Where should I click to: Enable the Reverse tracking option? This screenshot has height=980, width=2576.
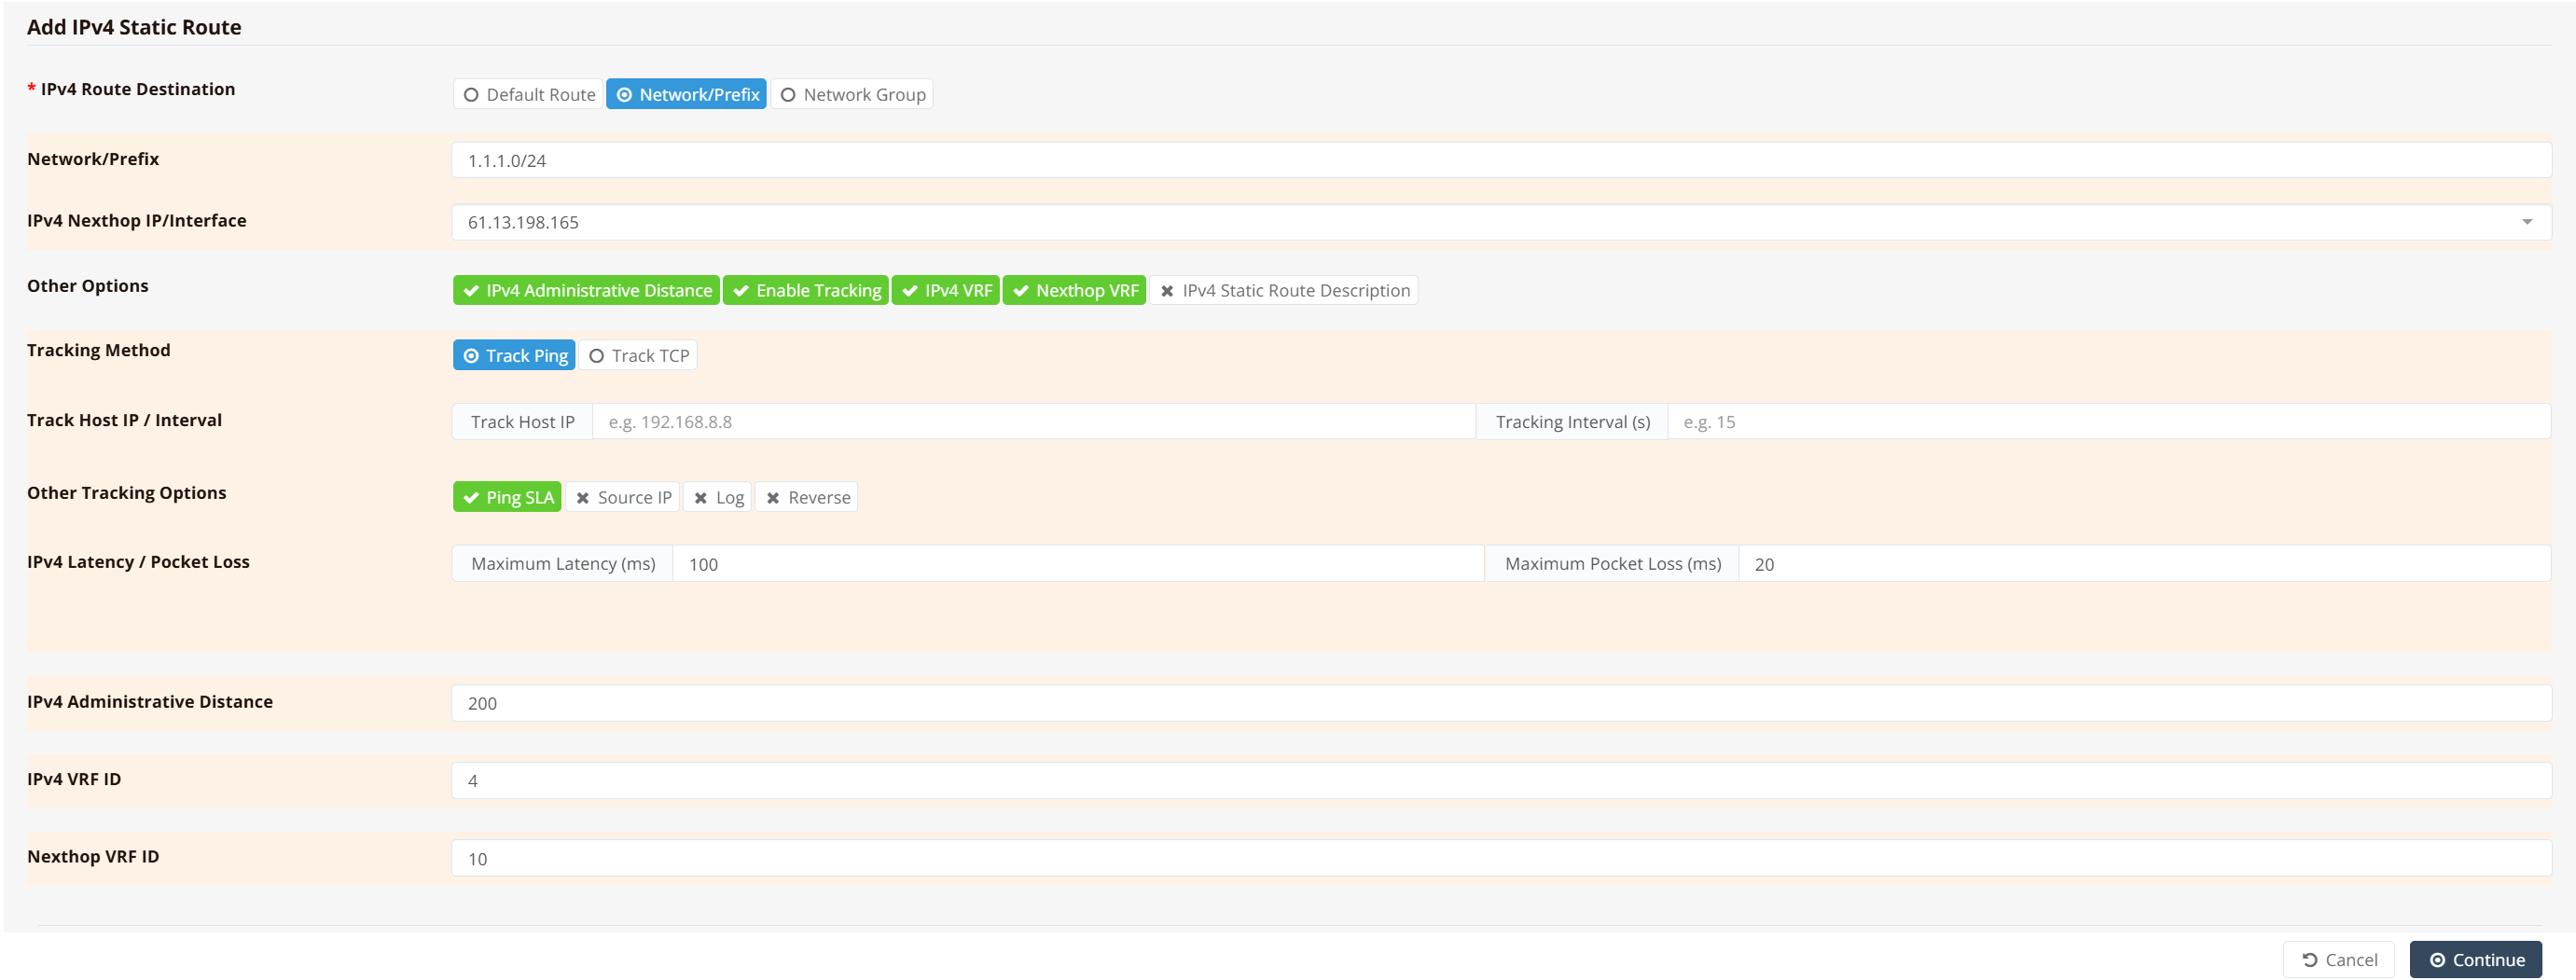click(806, 497)
